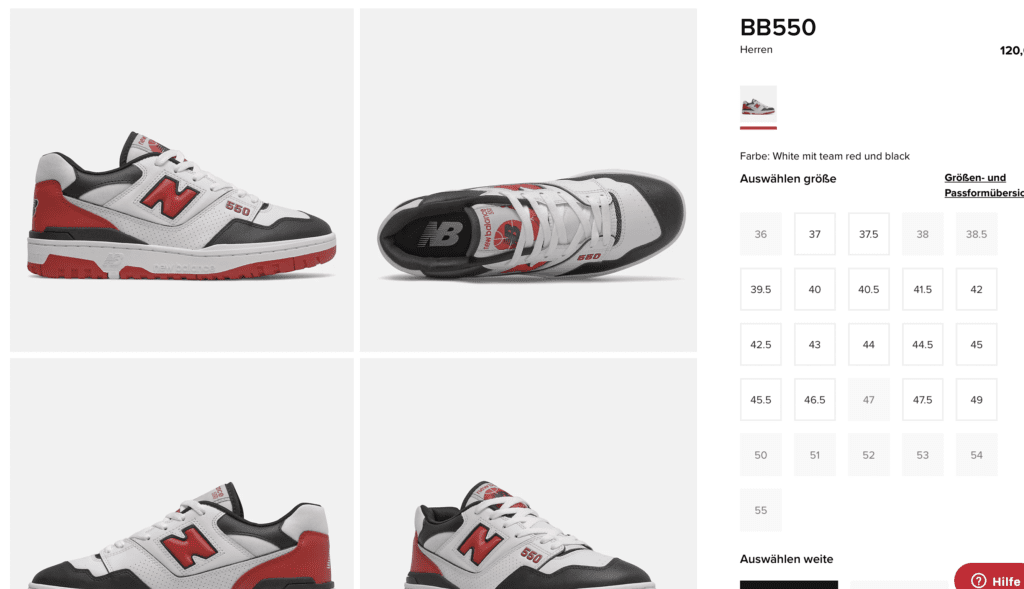Pick size 40.5
The image size is (1024, 589).
coord(869,289)
